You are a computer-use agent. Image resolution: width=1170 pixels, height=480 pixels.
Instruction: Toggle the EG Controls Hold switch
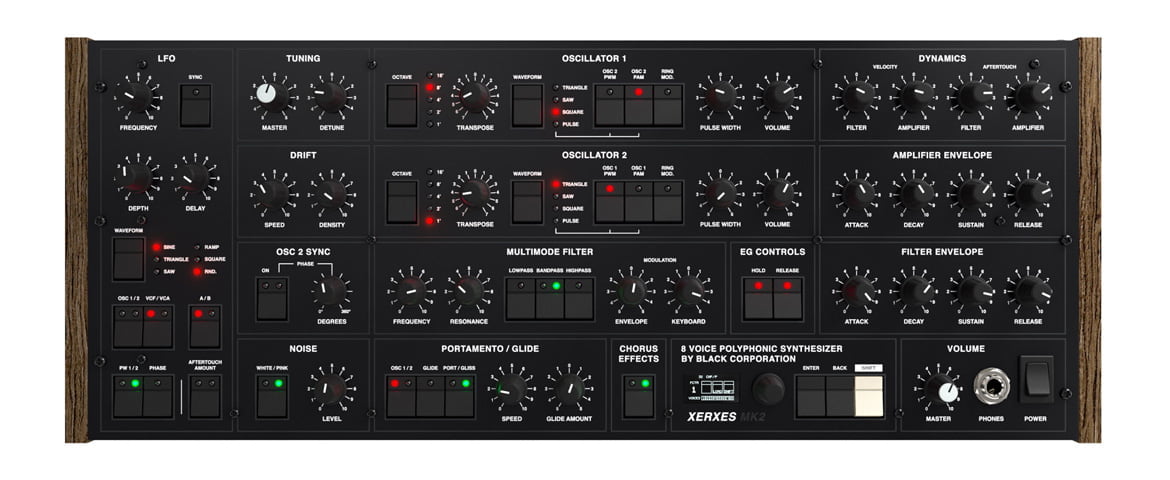point(758,299)
